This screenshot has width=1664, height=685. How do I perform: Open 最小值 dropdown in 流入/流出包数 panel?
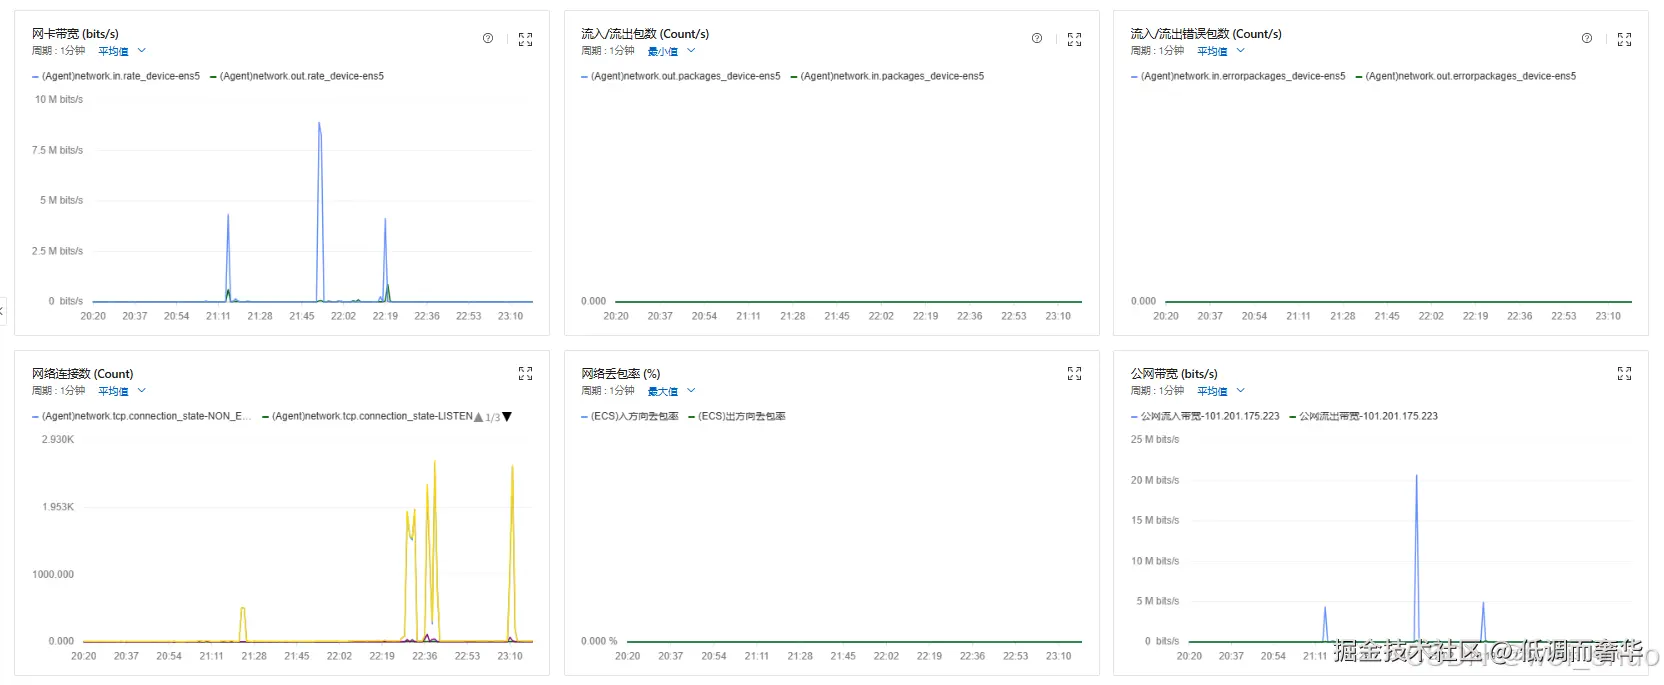coord(671,51)
